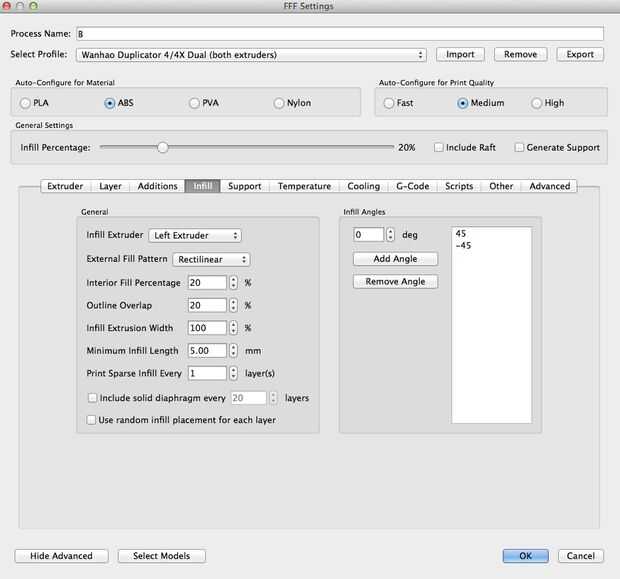The height and width of the screenshot is (579, 620).
Task: Click the Interior Fill Percentage stepper arrows
Action: click(234, 282)
